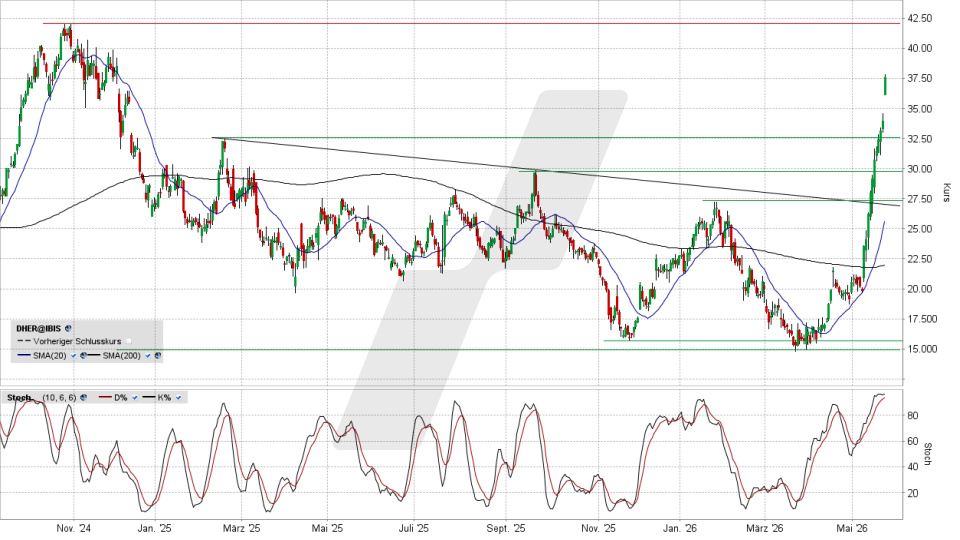Click the 22.50 price axis label

[920, 259]
